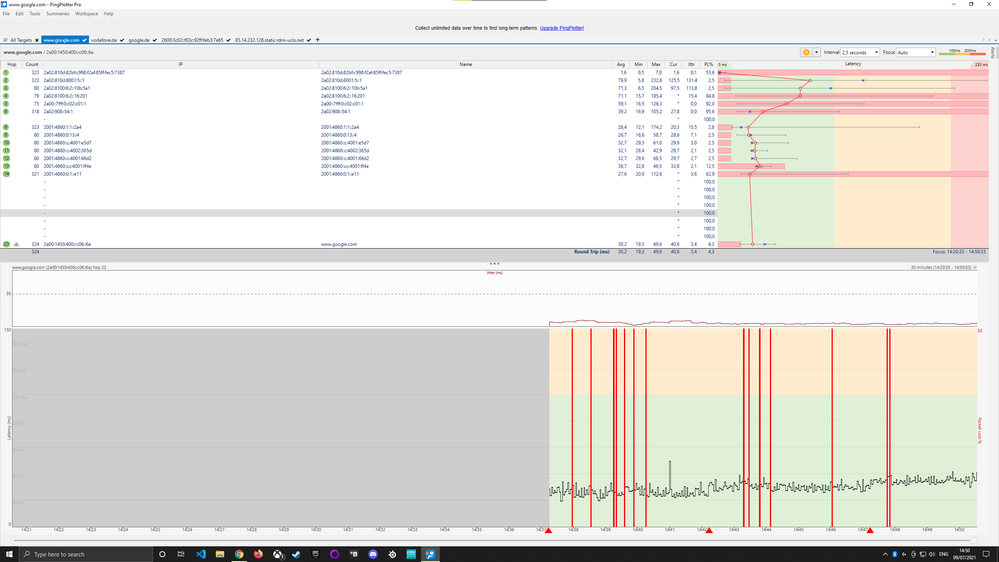
Task: Open the dropdown arrow next to pause button
Action: [817, 52]
